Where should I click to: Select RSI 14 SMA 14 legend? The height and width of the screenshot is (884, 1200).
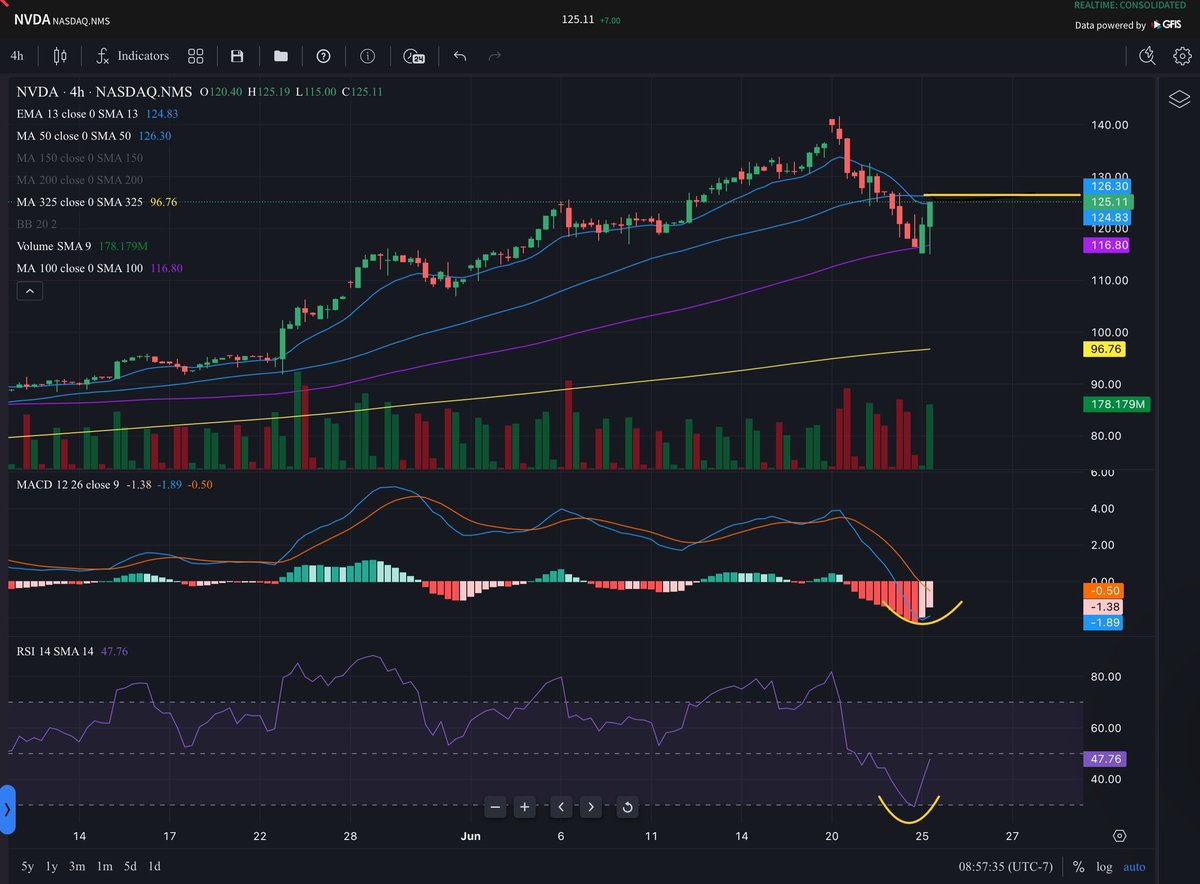(72, 651)
